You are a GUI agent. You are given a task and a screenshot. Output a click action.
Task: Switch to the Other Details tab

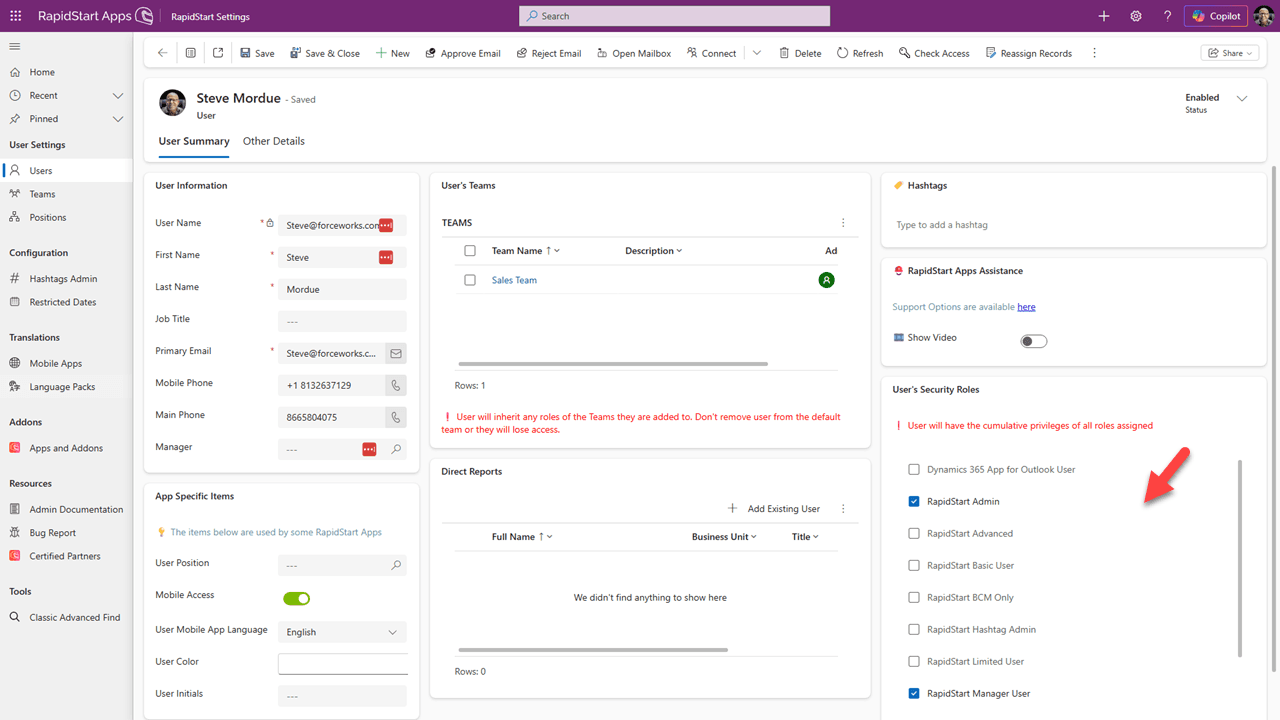click(x=273, y=141)
